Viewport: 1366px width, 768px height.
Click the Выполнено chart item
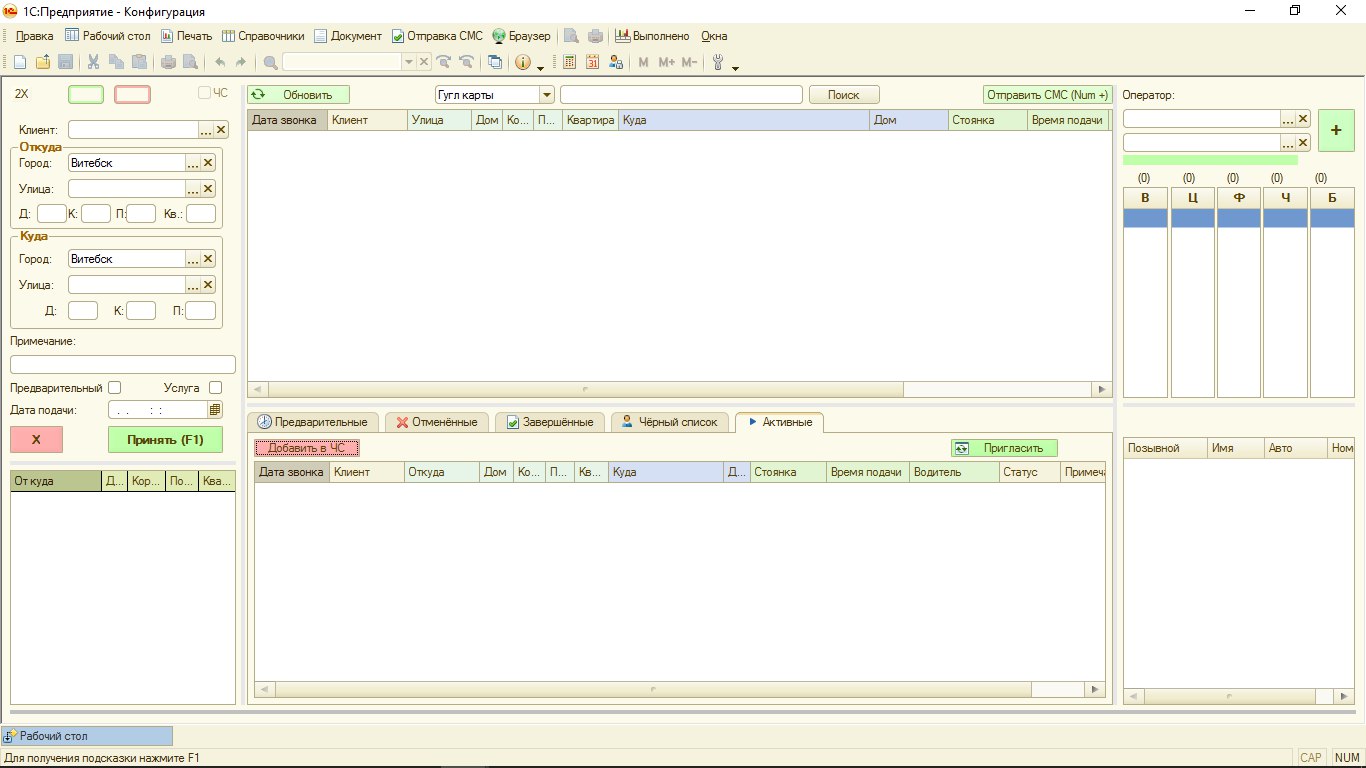pos(652,36)
